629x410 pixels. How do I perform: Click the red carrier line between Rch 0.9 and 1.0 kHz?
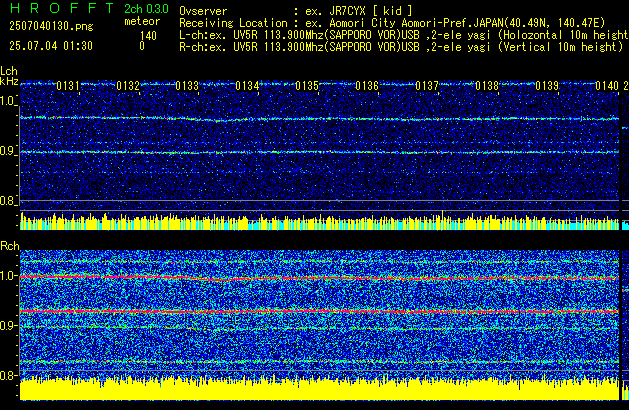click(x=319, y=311)
